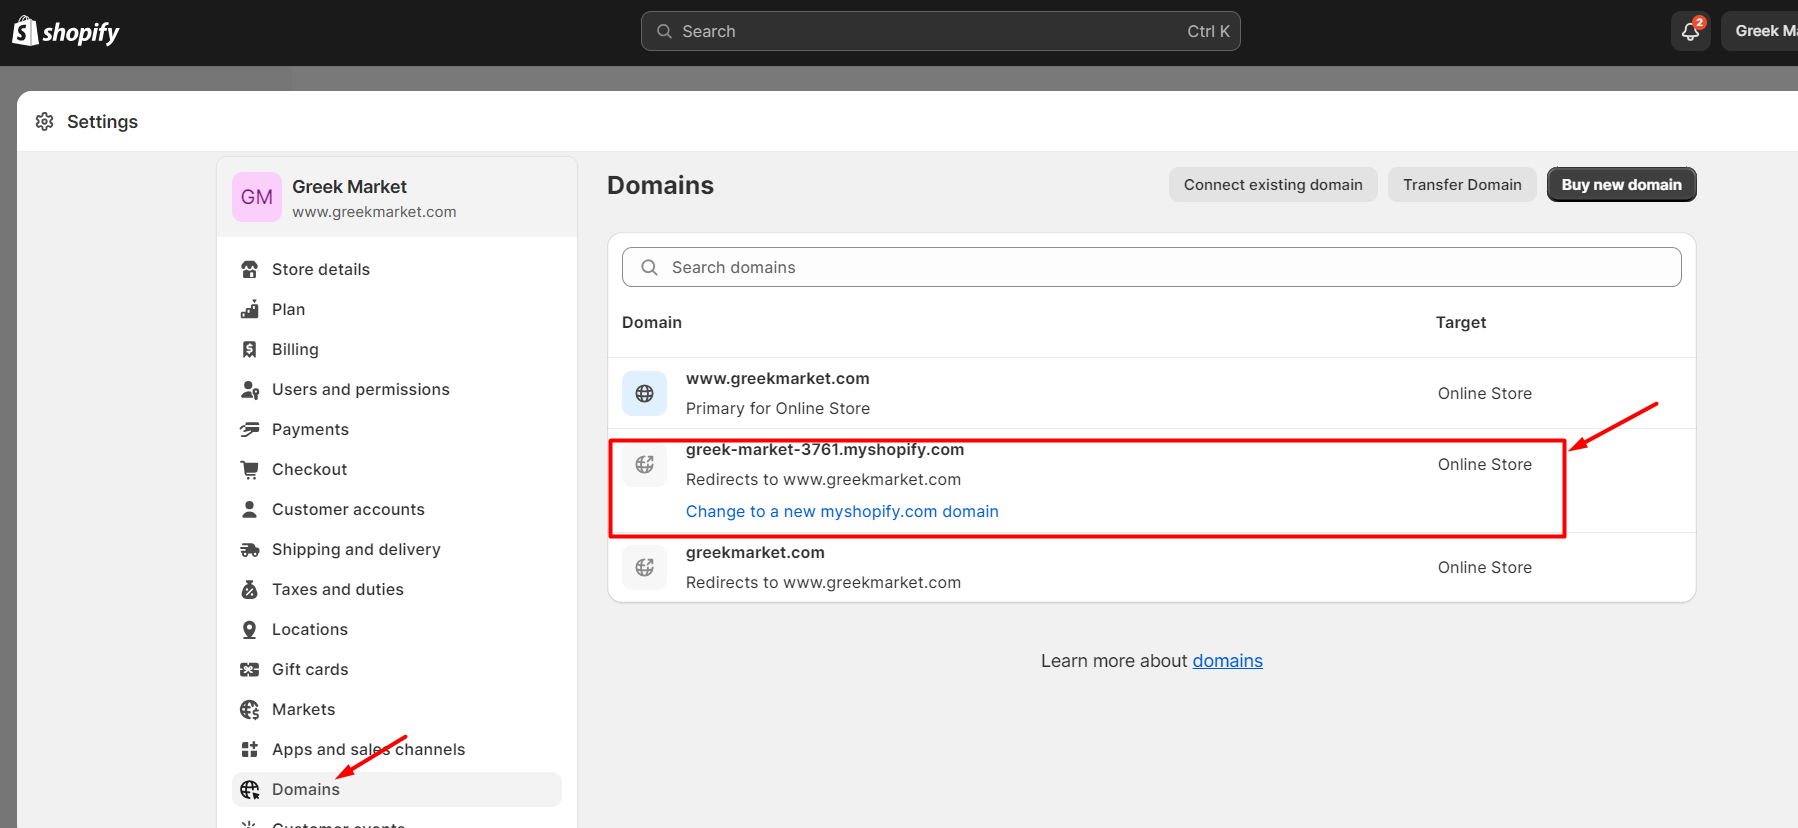Click the Store details shop icon
Viewport: 1798px width, 828px height.
pyautogui.click(x=250, y=269)
